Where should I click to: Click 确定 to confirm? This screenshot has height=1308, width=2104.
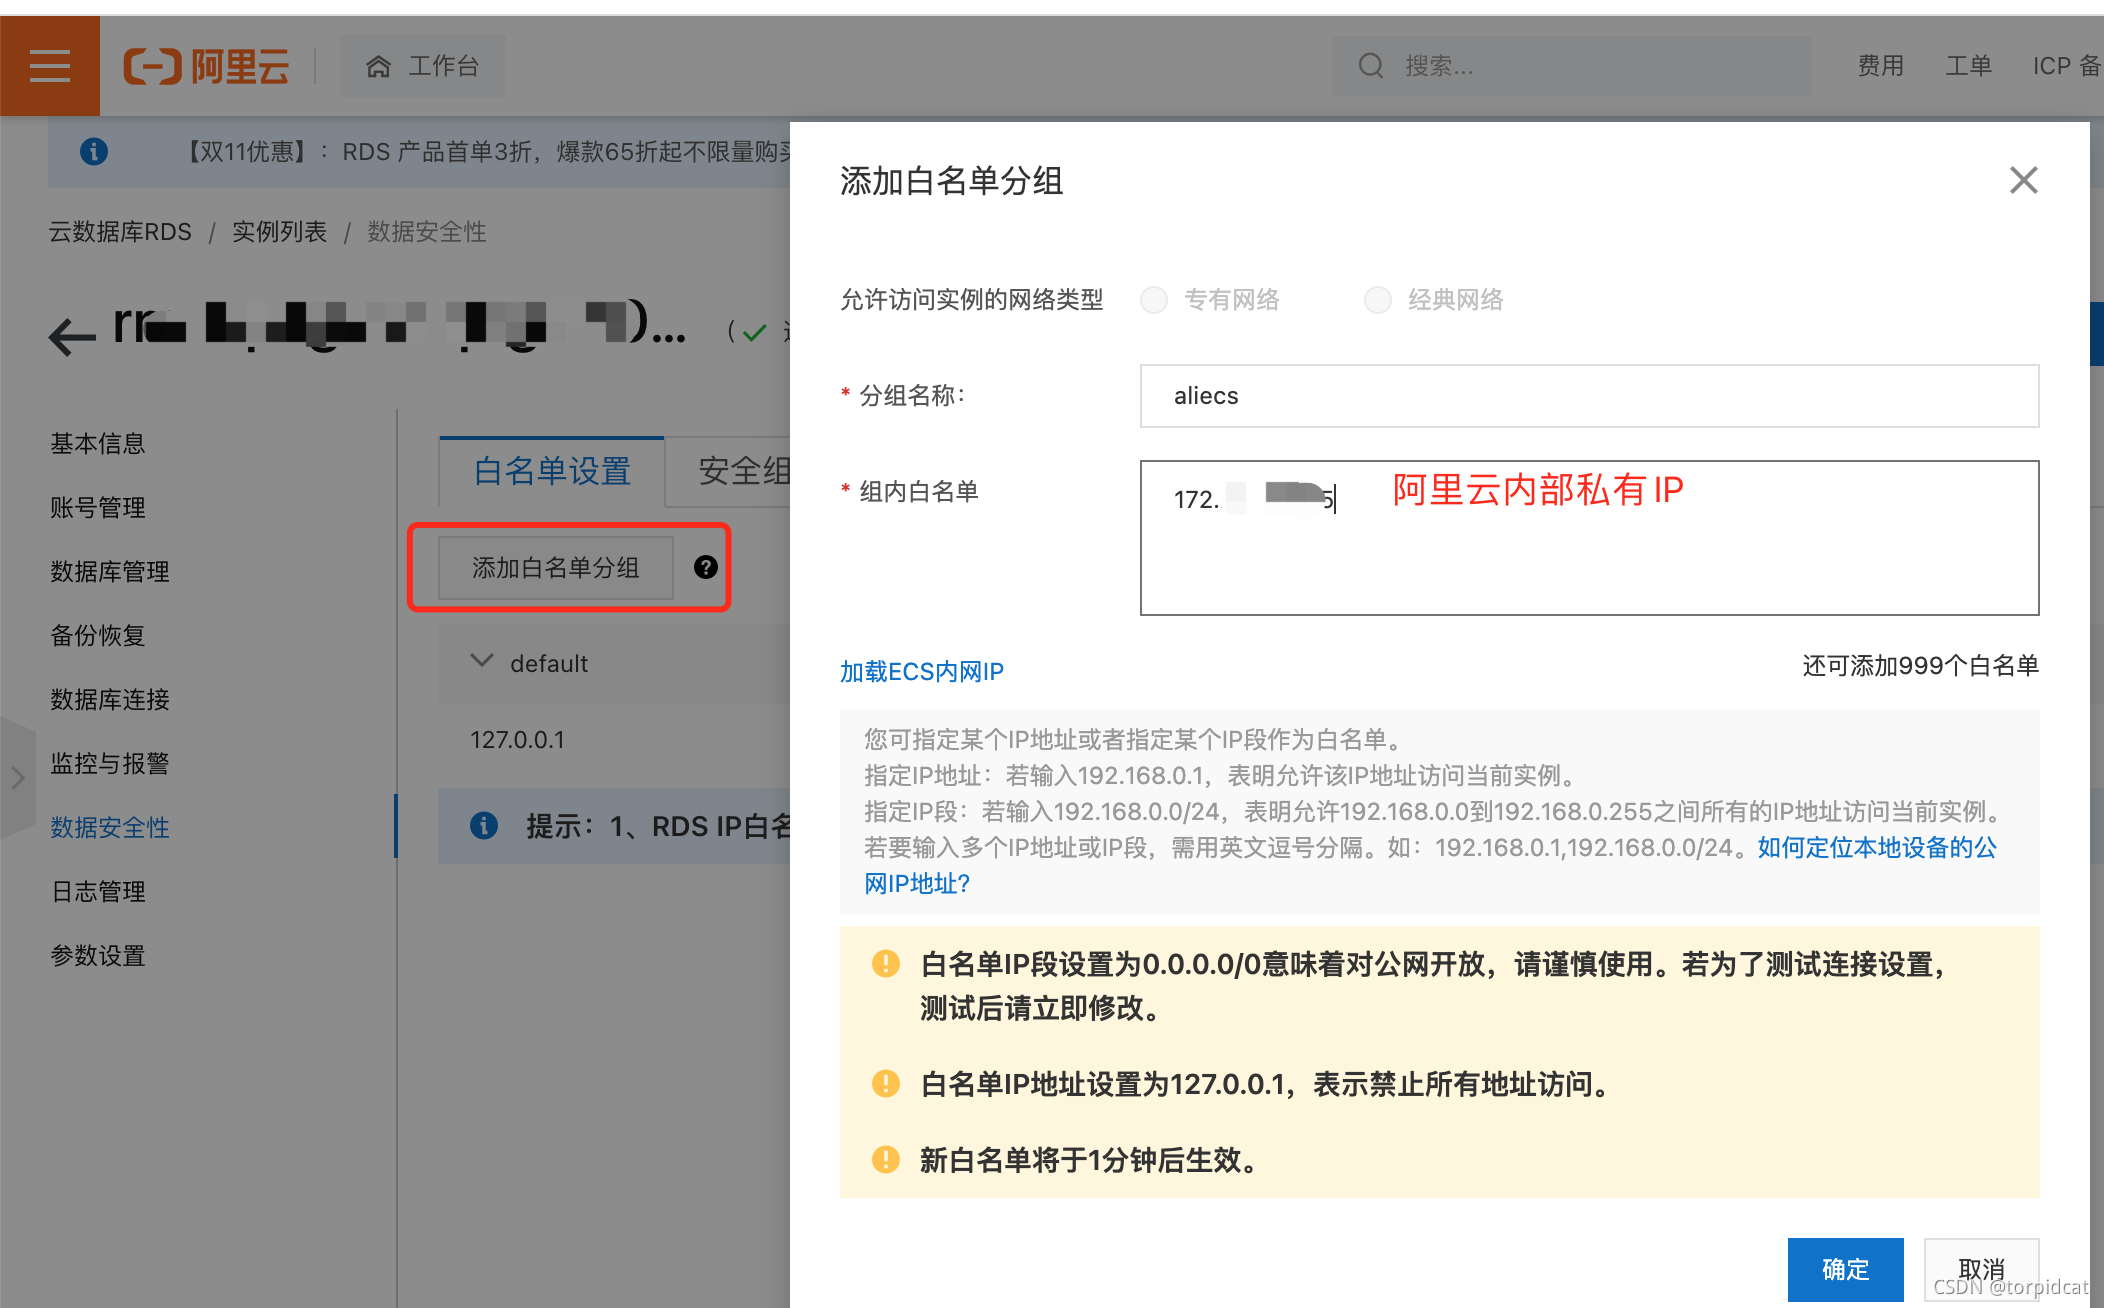(1845, 1269)
